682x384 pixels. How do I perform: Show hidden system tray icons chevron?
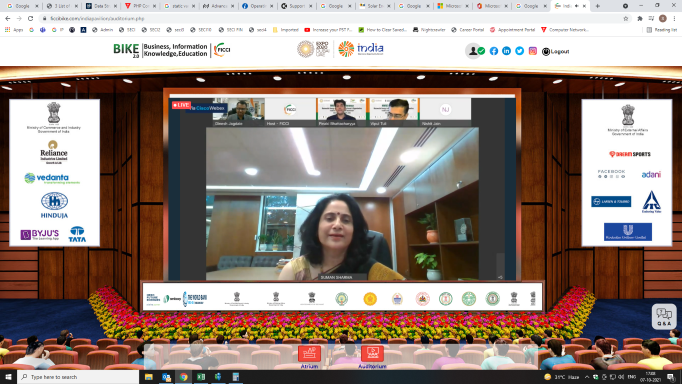[x=586, y=377]
